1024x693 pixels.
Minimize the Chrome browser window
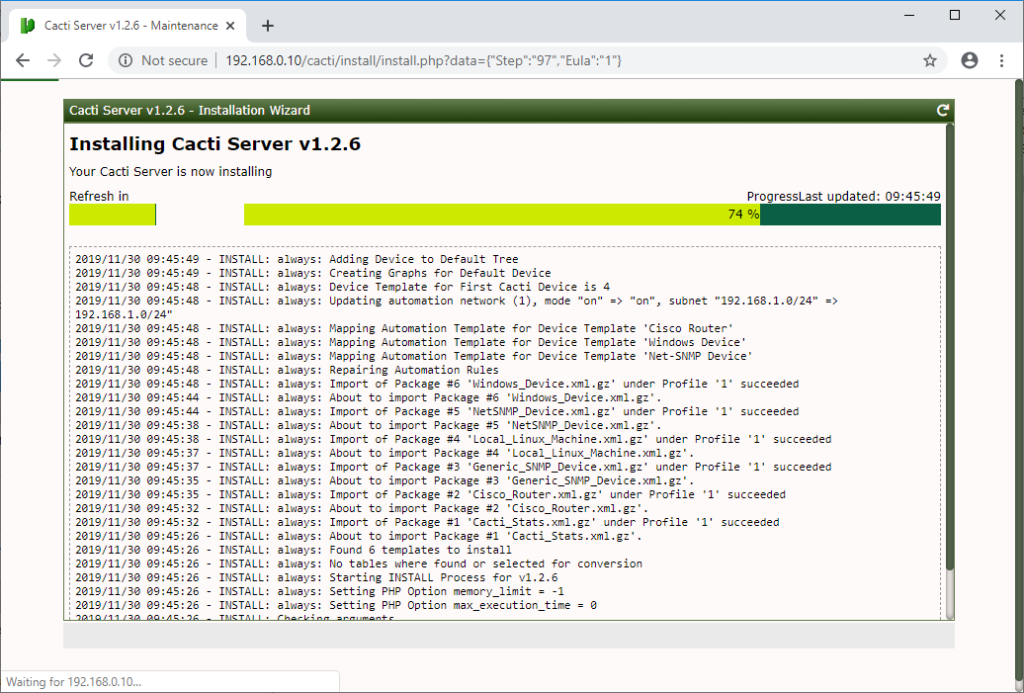pyautogui.click(x=909, y=15)
